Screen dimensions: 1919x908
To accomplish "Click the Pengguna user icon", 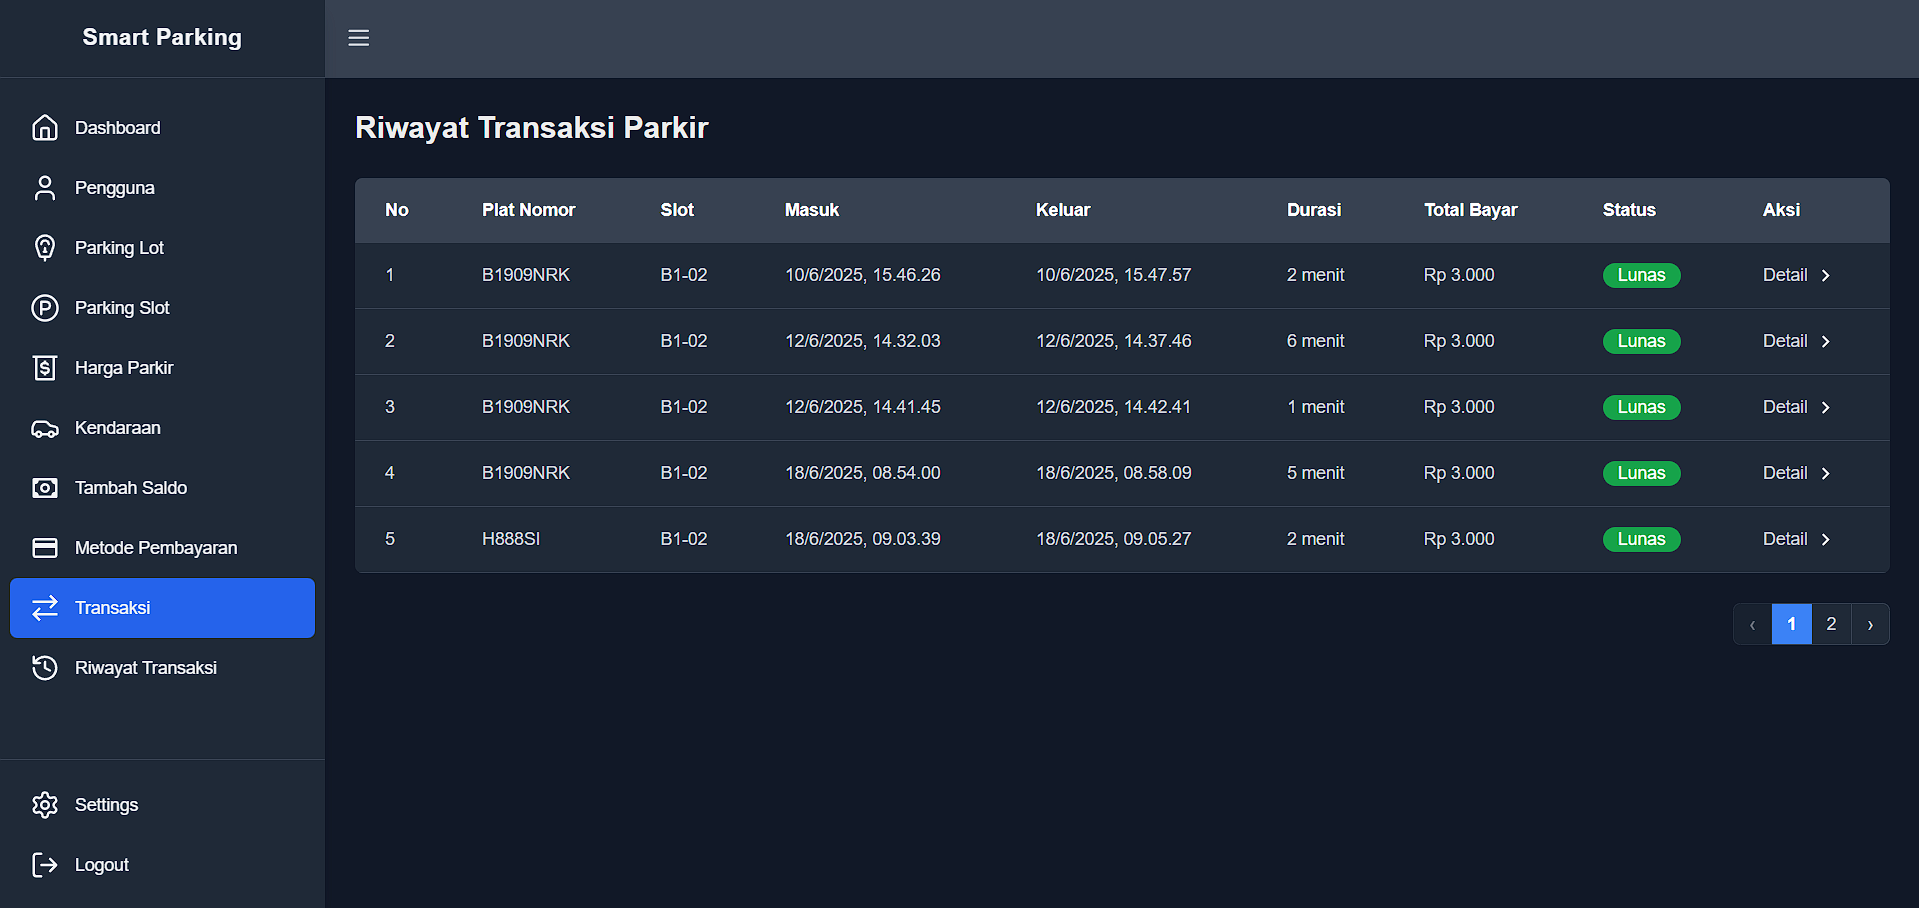I will [45, 188].
